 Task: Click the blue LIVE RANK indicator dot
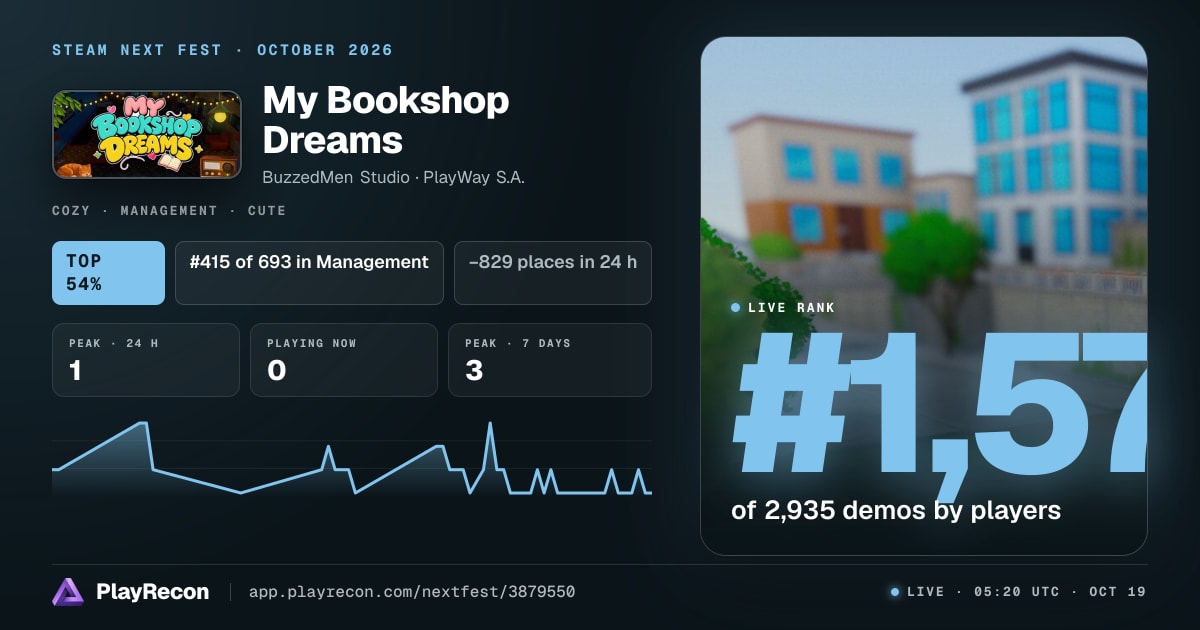tap(736, 308)
